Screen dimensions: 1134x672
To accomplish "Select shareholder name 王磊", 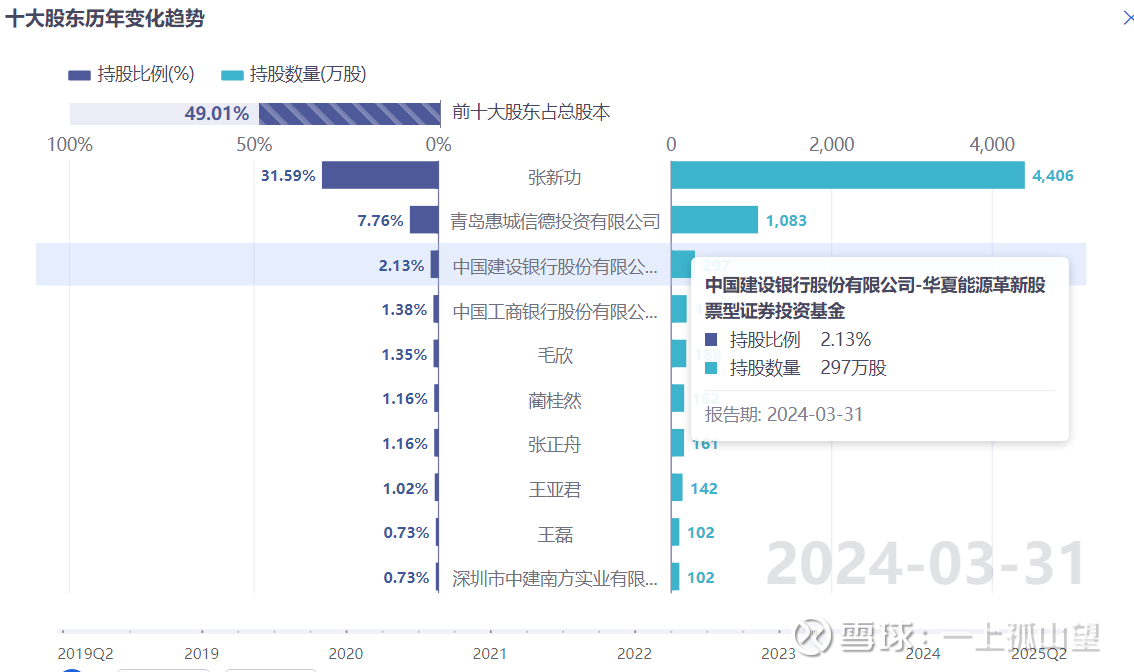I will [x=555, y=535].
